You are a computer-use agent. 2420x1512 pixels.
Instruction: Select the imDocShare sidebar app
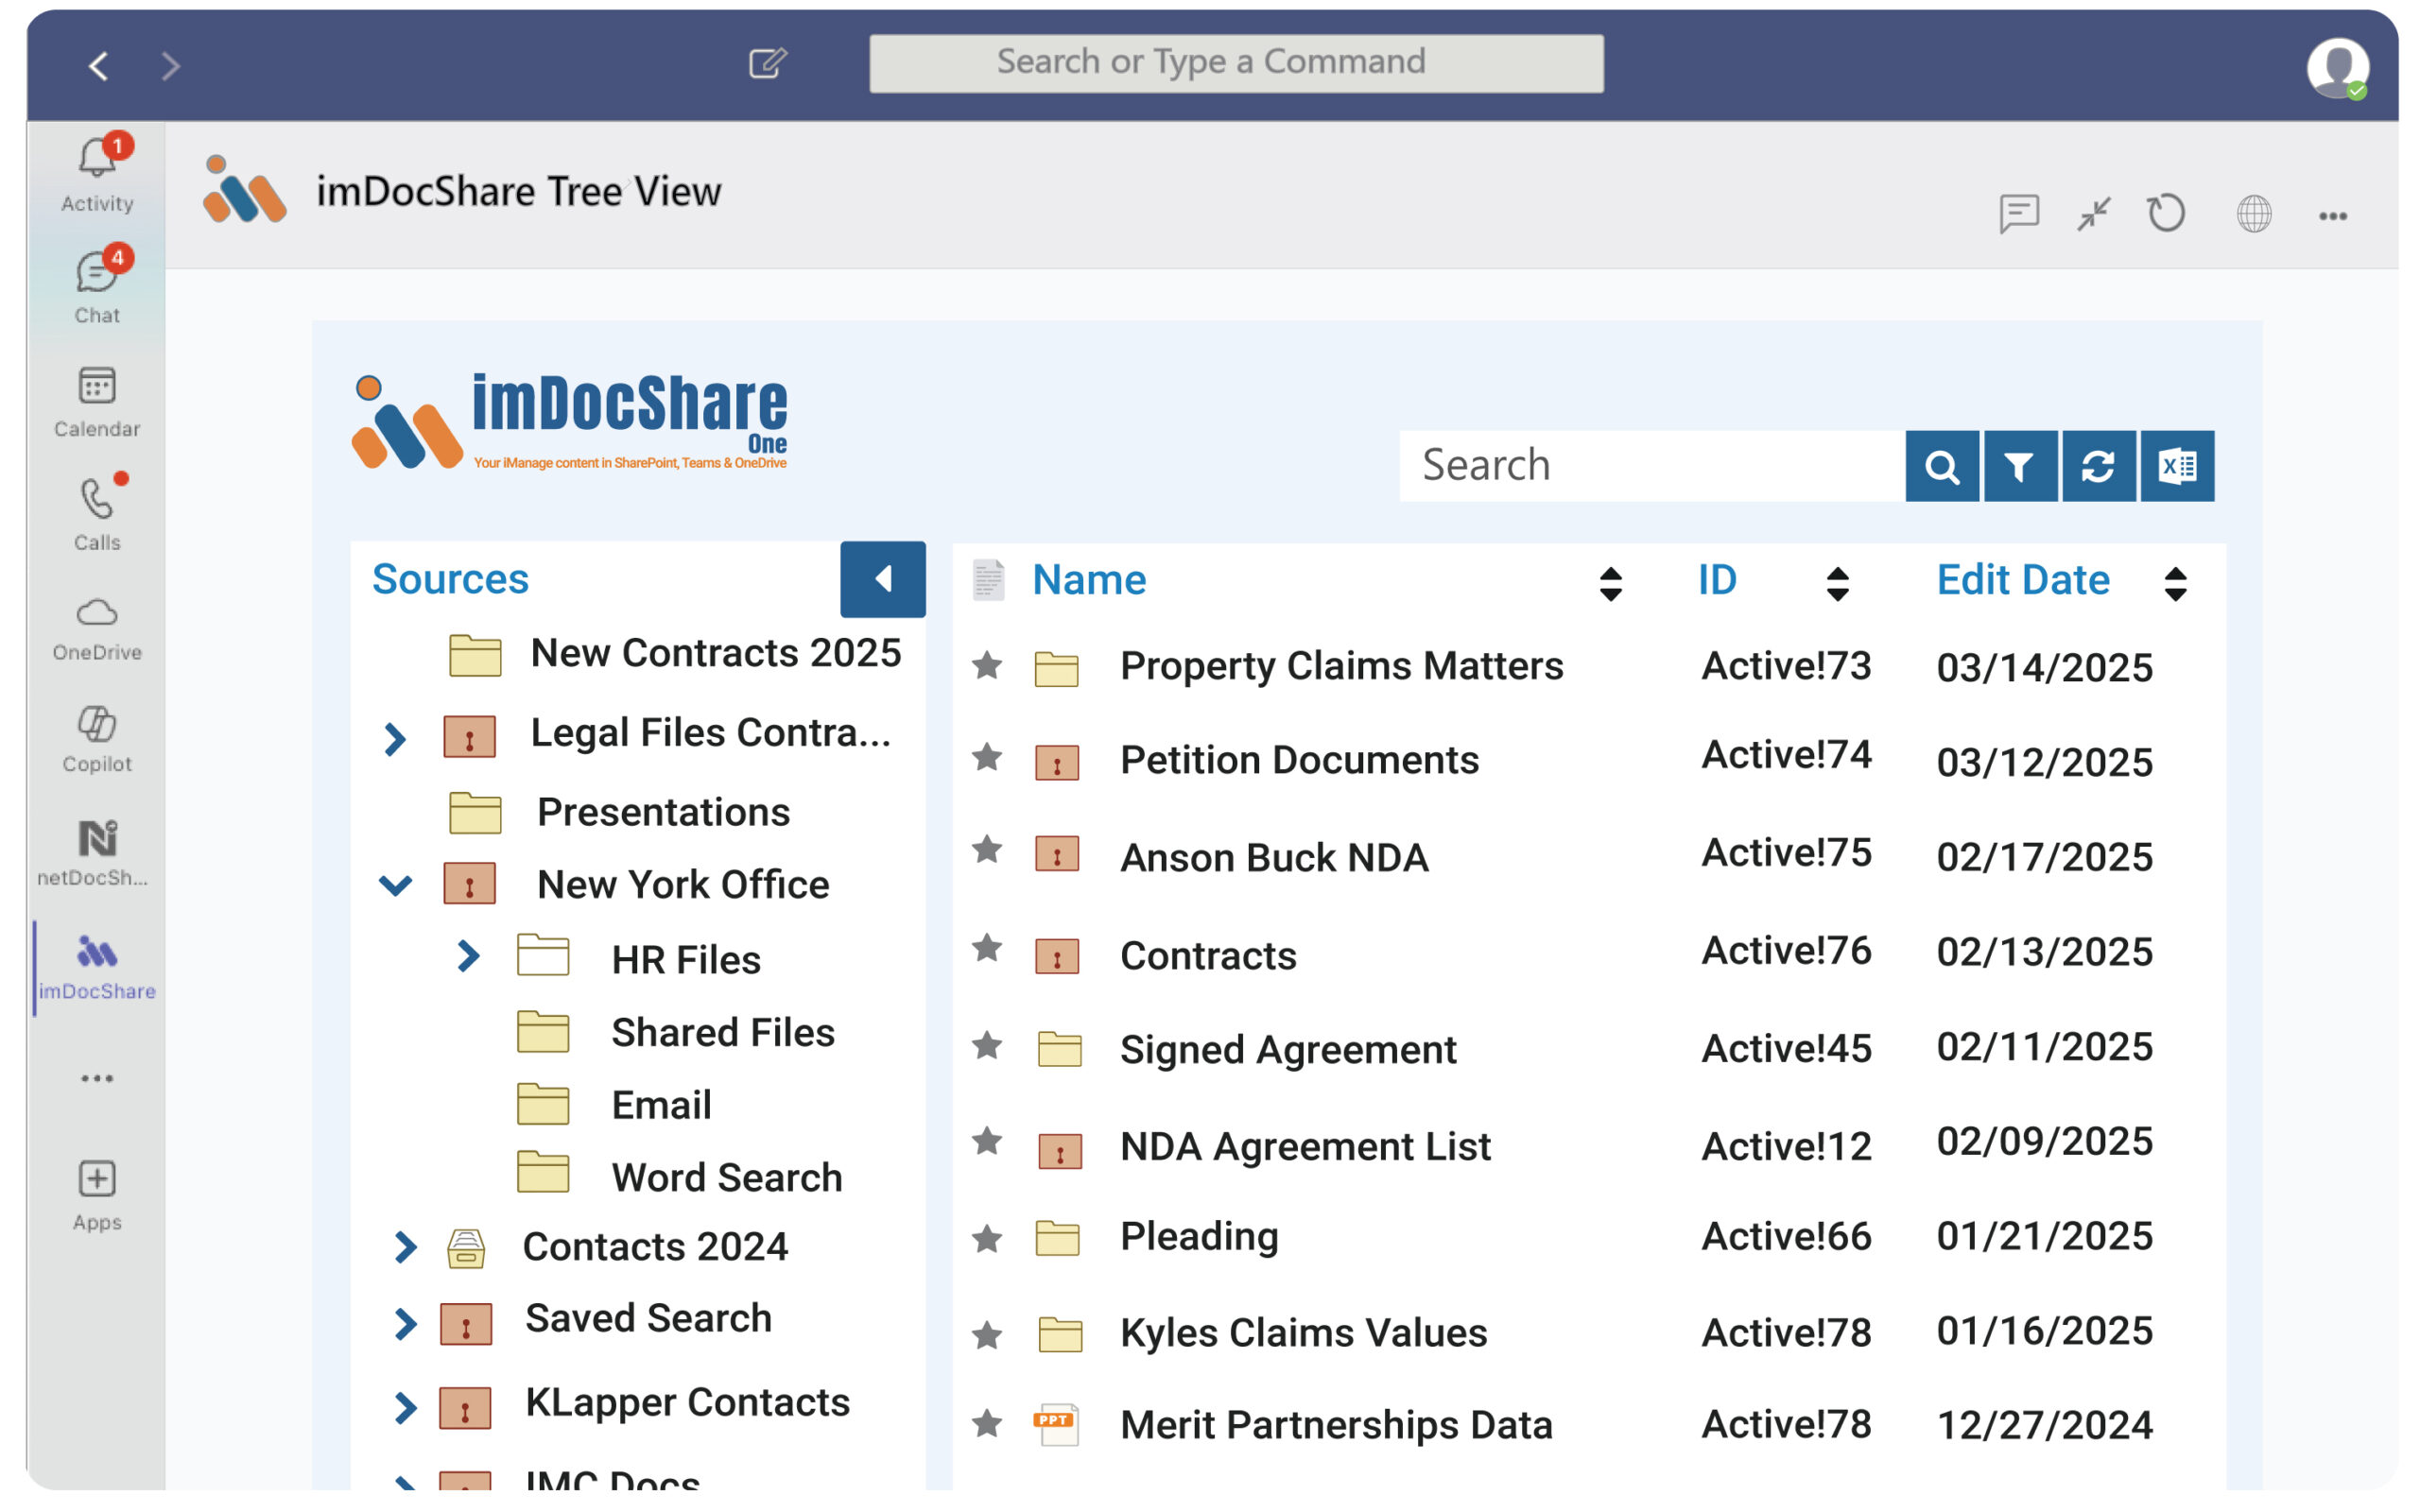coord(97,967)
